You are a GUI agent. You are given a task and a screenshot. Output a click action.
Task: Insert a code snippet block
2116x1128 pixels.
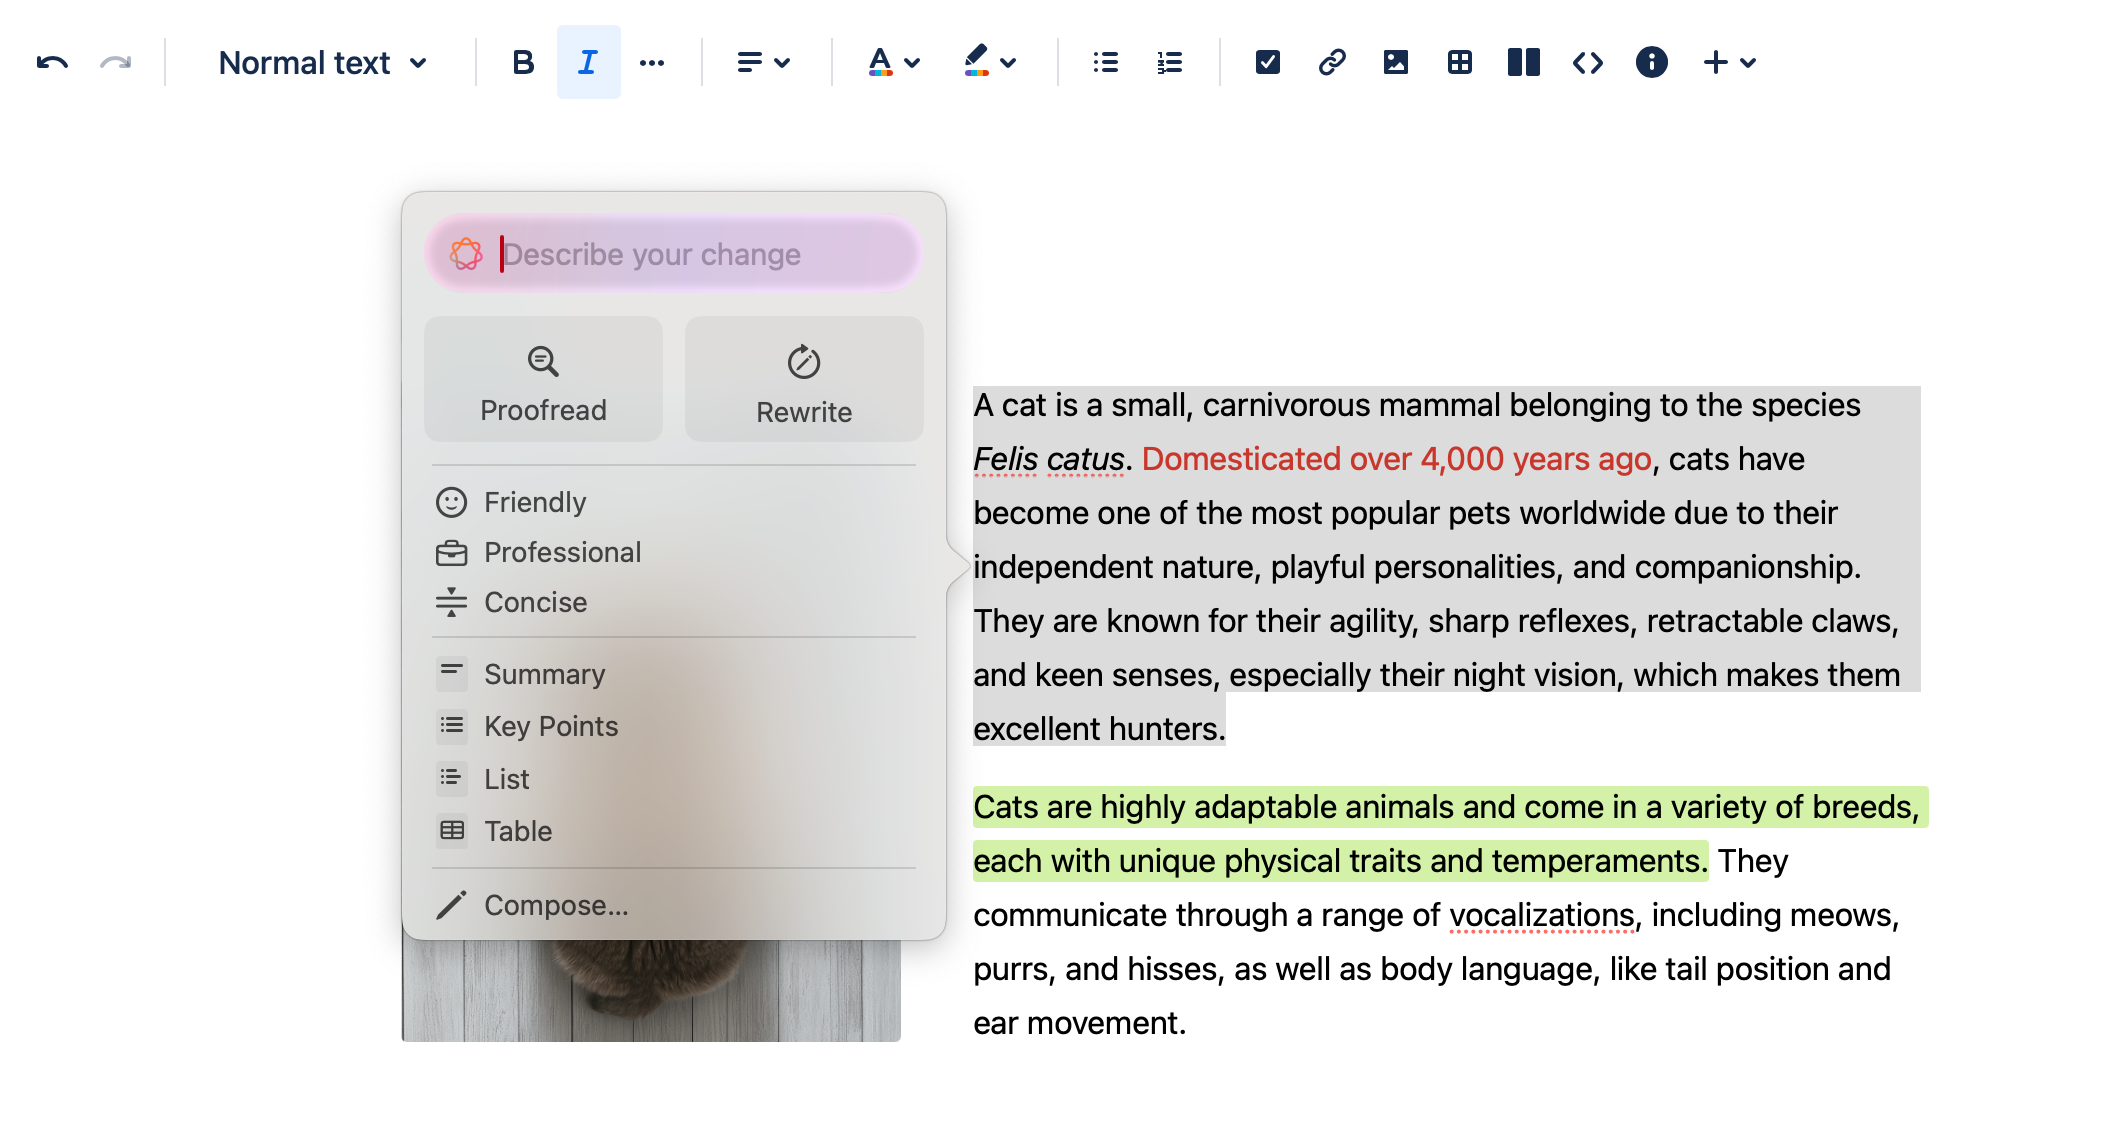point(1587,63)
